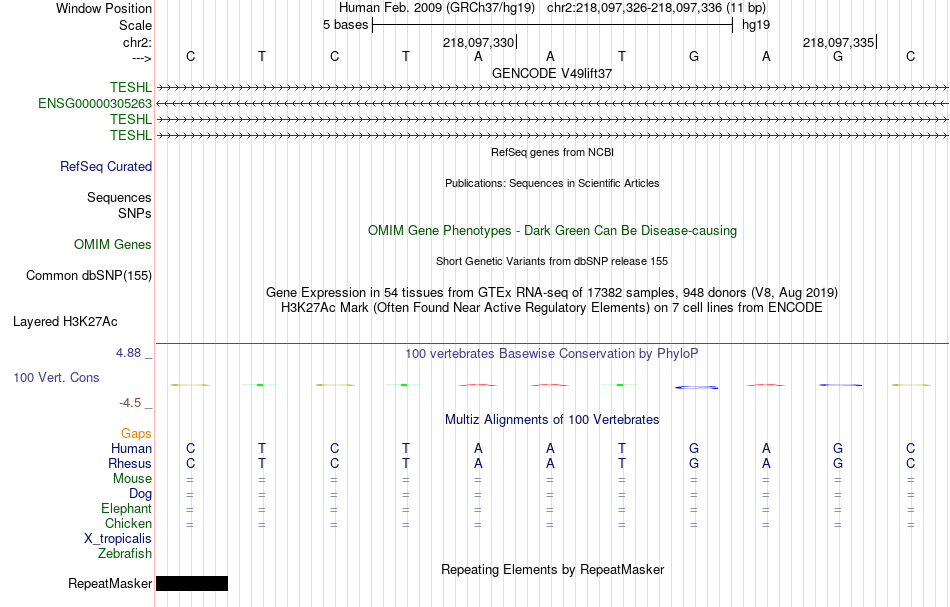
Task: Click the -4.5 PhyloP lower scale value
Action: pos(130,403)
